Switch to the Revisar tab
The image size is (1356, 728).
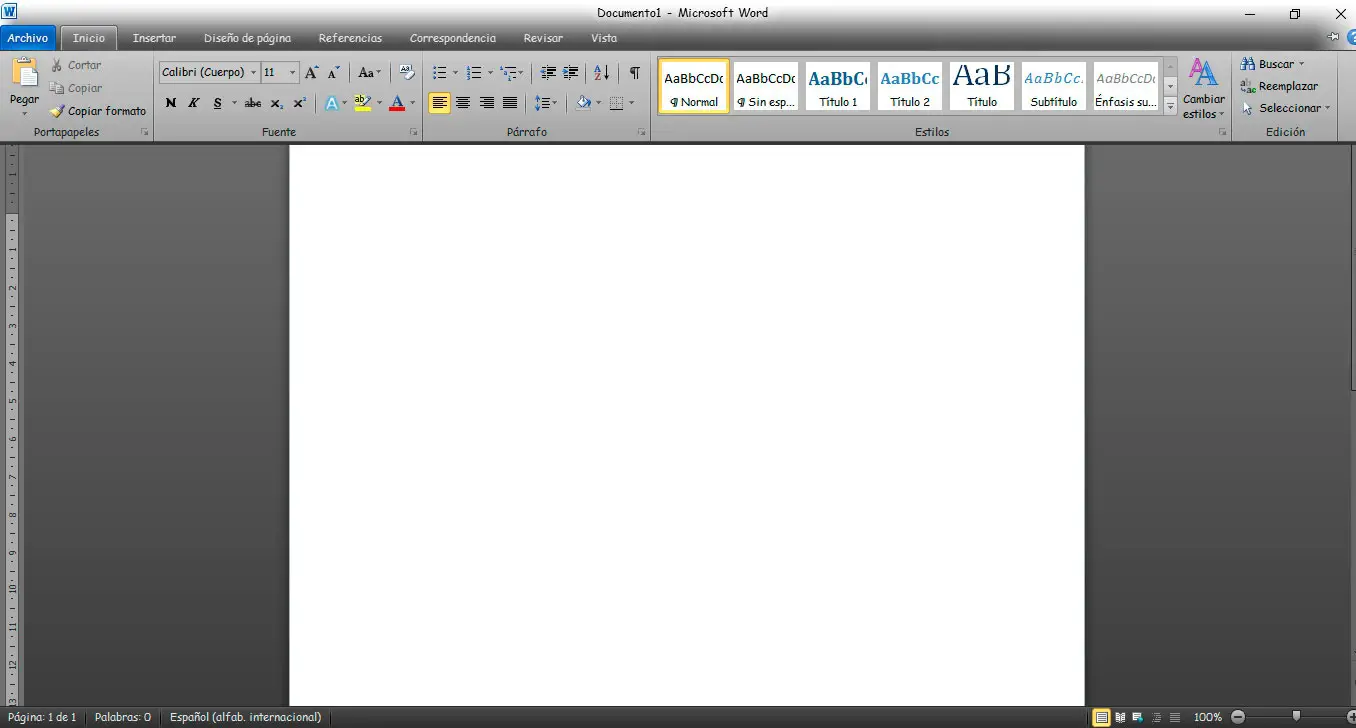541,38
